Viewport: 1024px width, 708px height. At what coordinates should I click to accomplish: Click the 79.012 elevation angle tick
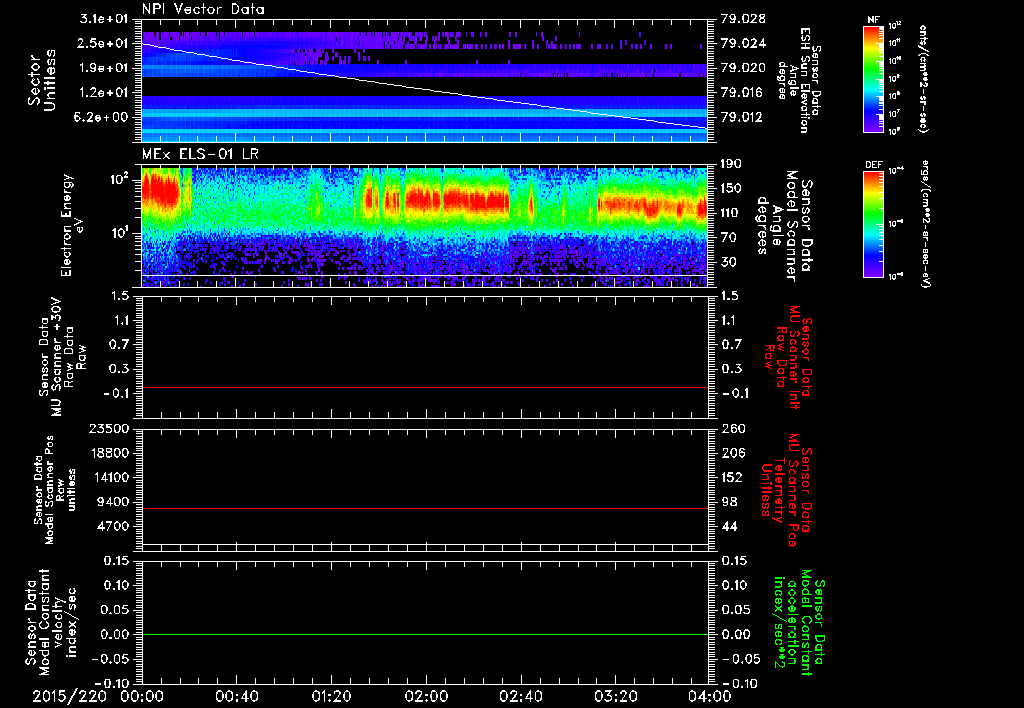pos(743,118)
